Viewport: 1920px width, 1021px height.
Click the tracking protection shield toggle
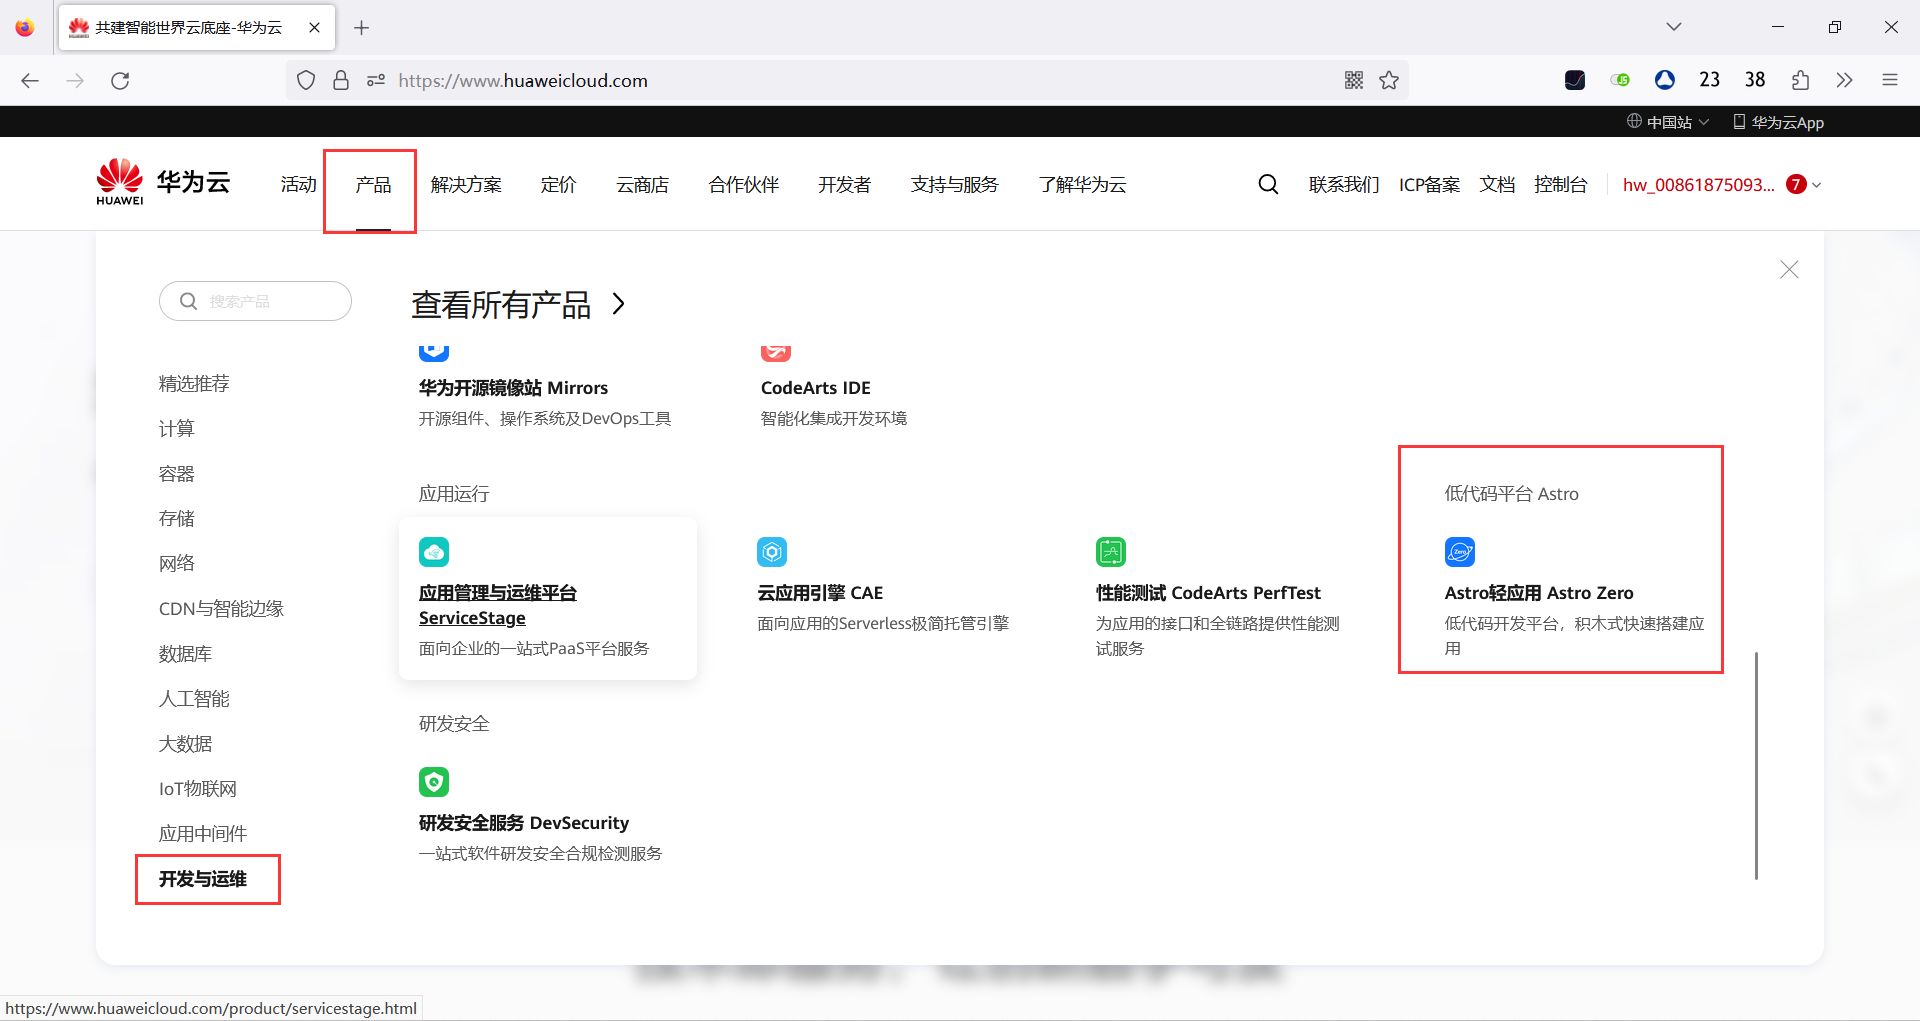click(306, 80)
